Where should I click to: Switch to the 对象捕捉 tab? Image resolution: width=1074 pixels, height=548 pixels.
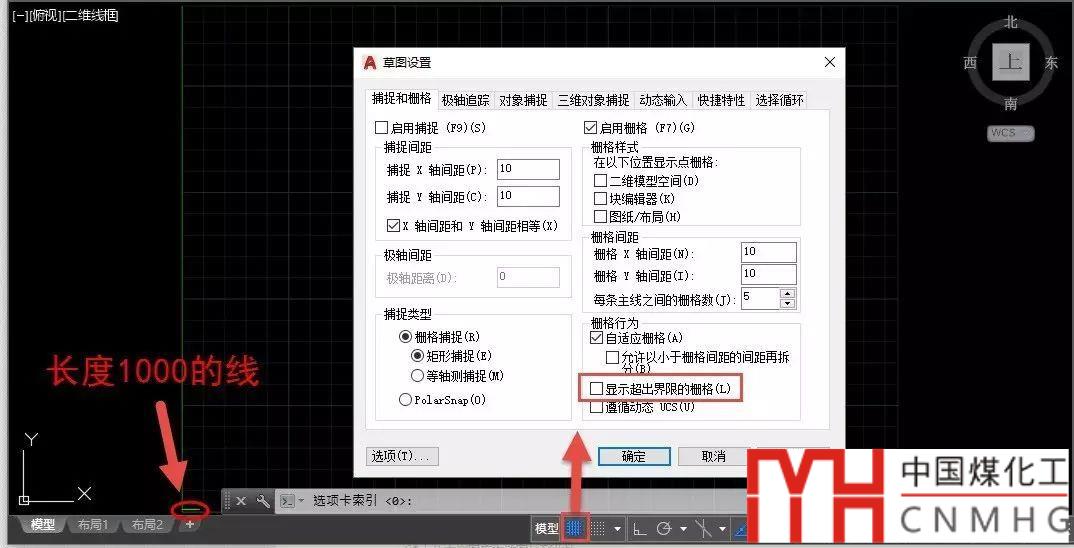click(x=523, y=100)
